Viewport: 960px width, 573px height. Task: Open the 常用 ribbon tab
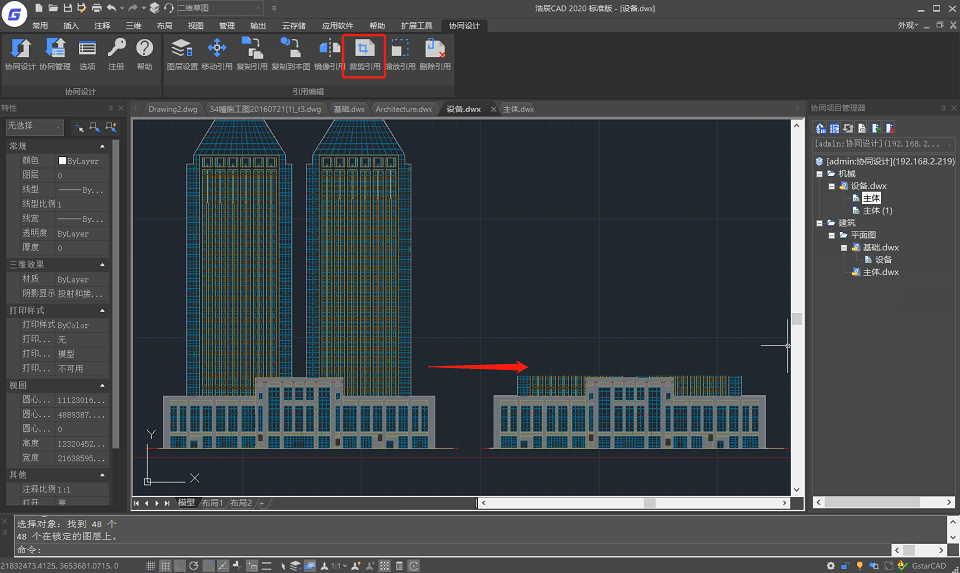tap(40, 26)
